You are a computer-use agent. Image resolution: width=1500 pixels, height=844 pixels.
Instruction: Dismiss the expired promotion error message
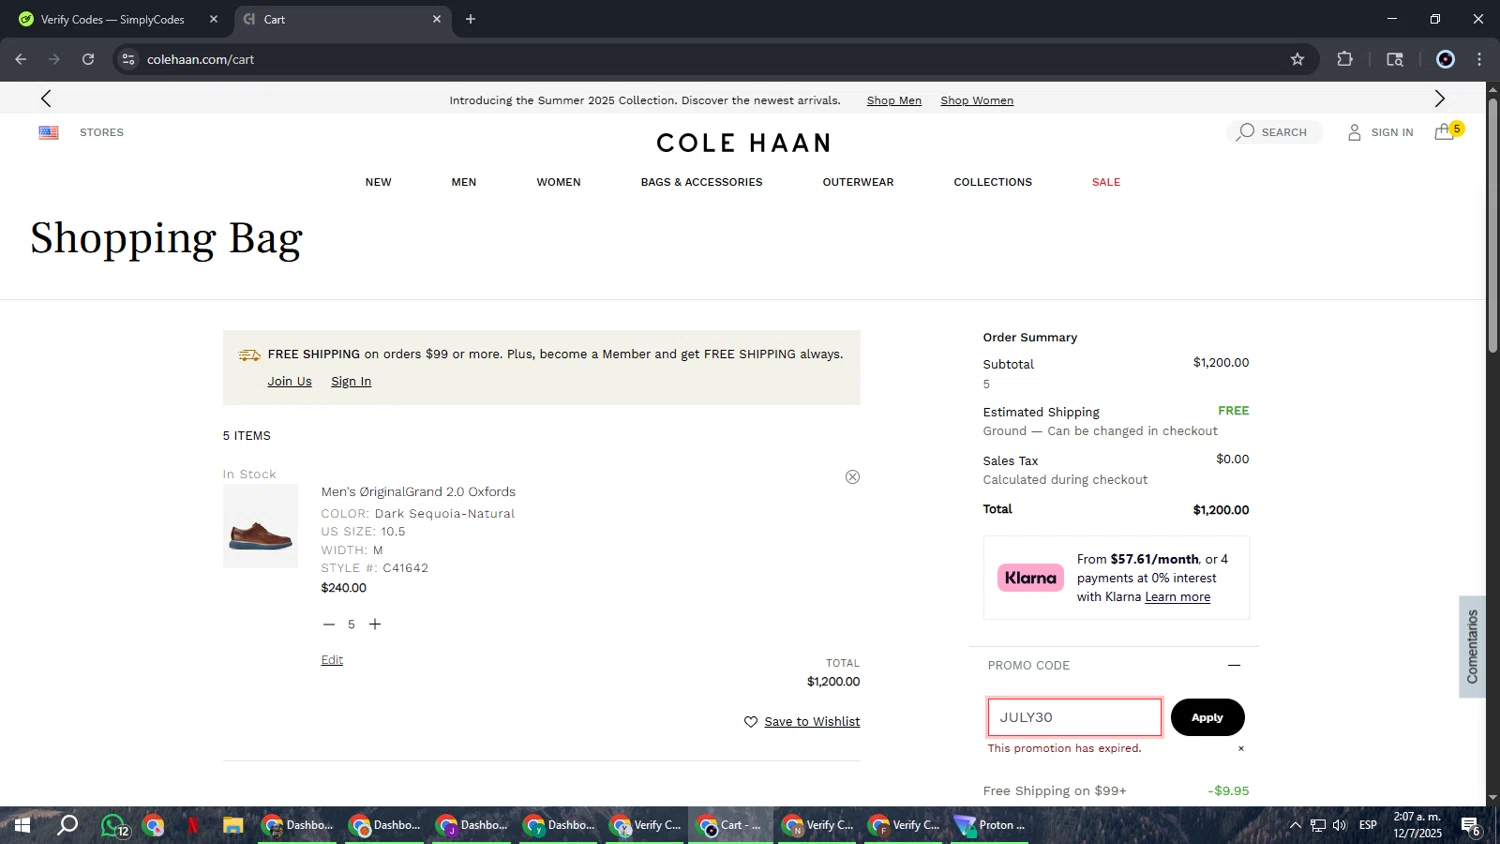point(1241,748)
